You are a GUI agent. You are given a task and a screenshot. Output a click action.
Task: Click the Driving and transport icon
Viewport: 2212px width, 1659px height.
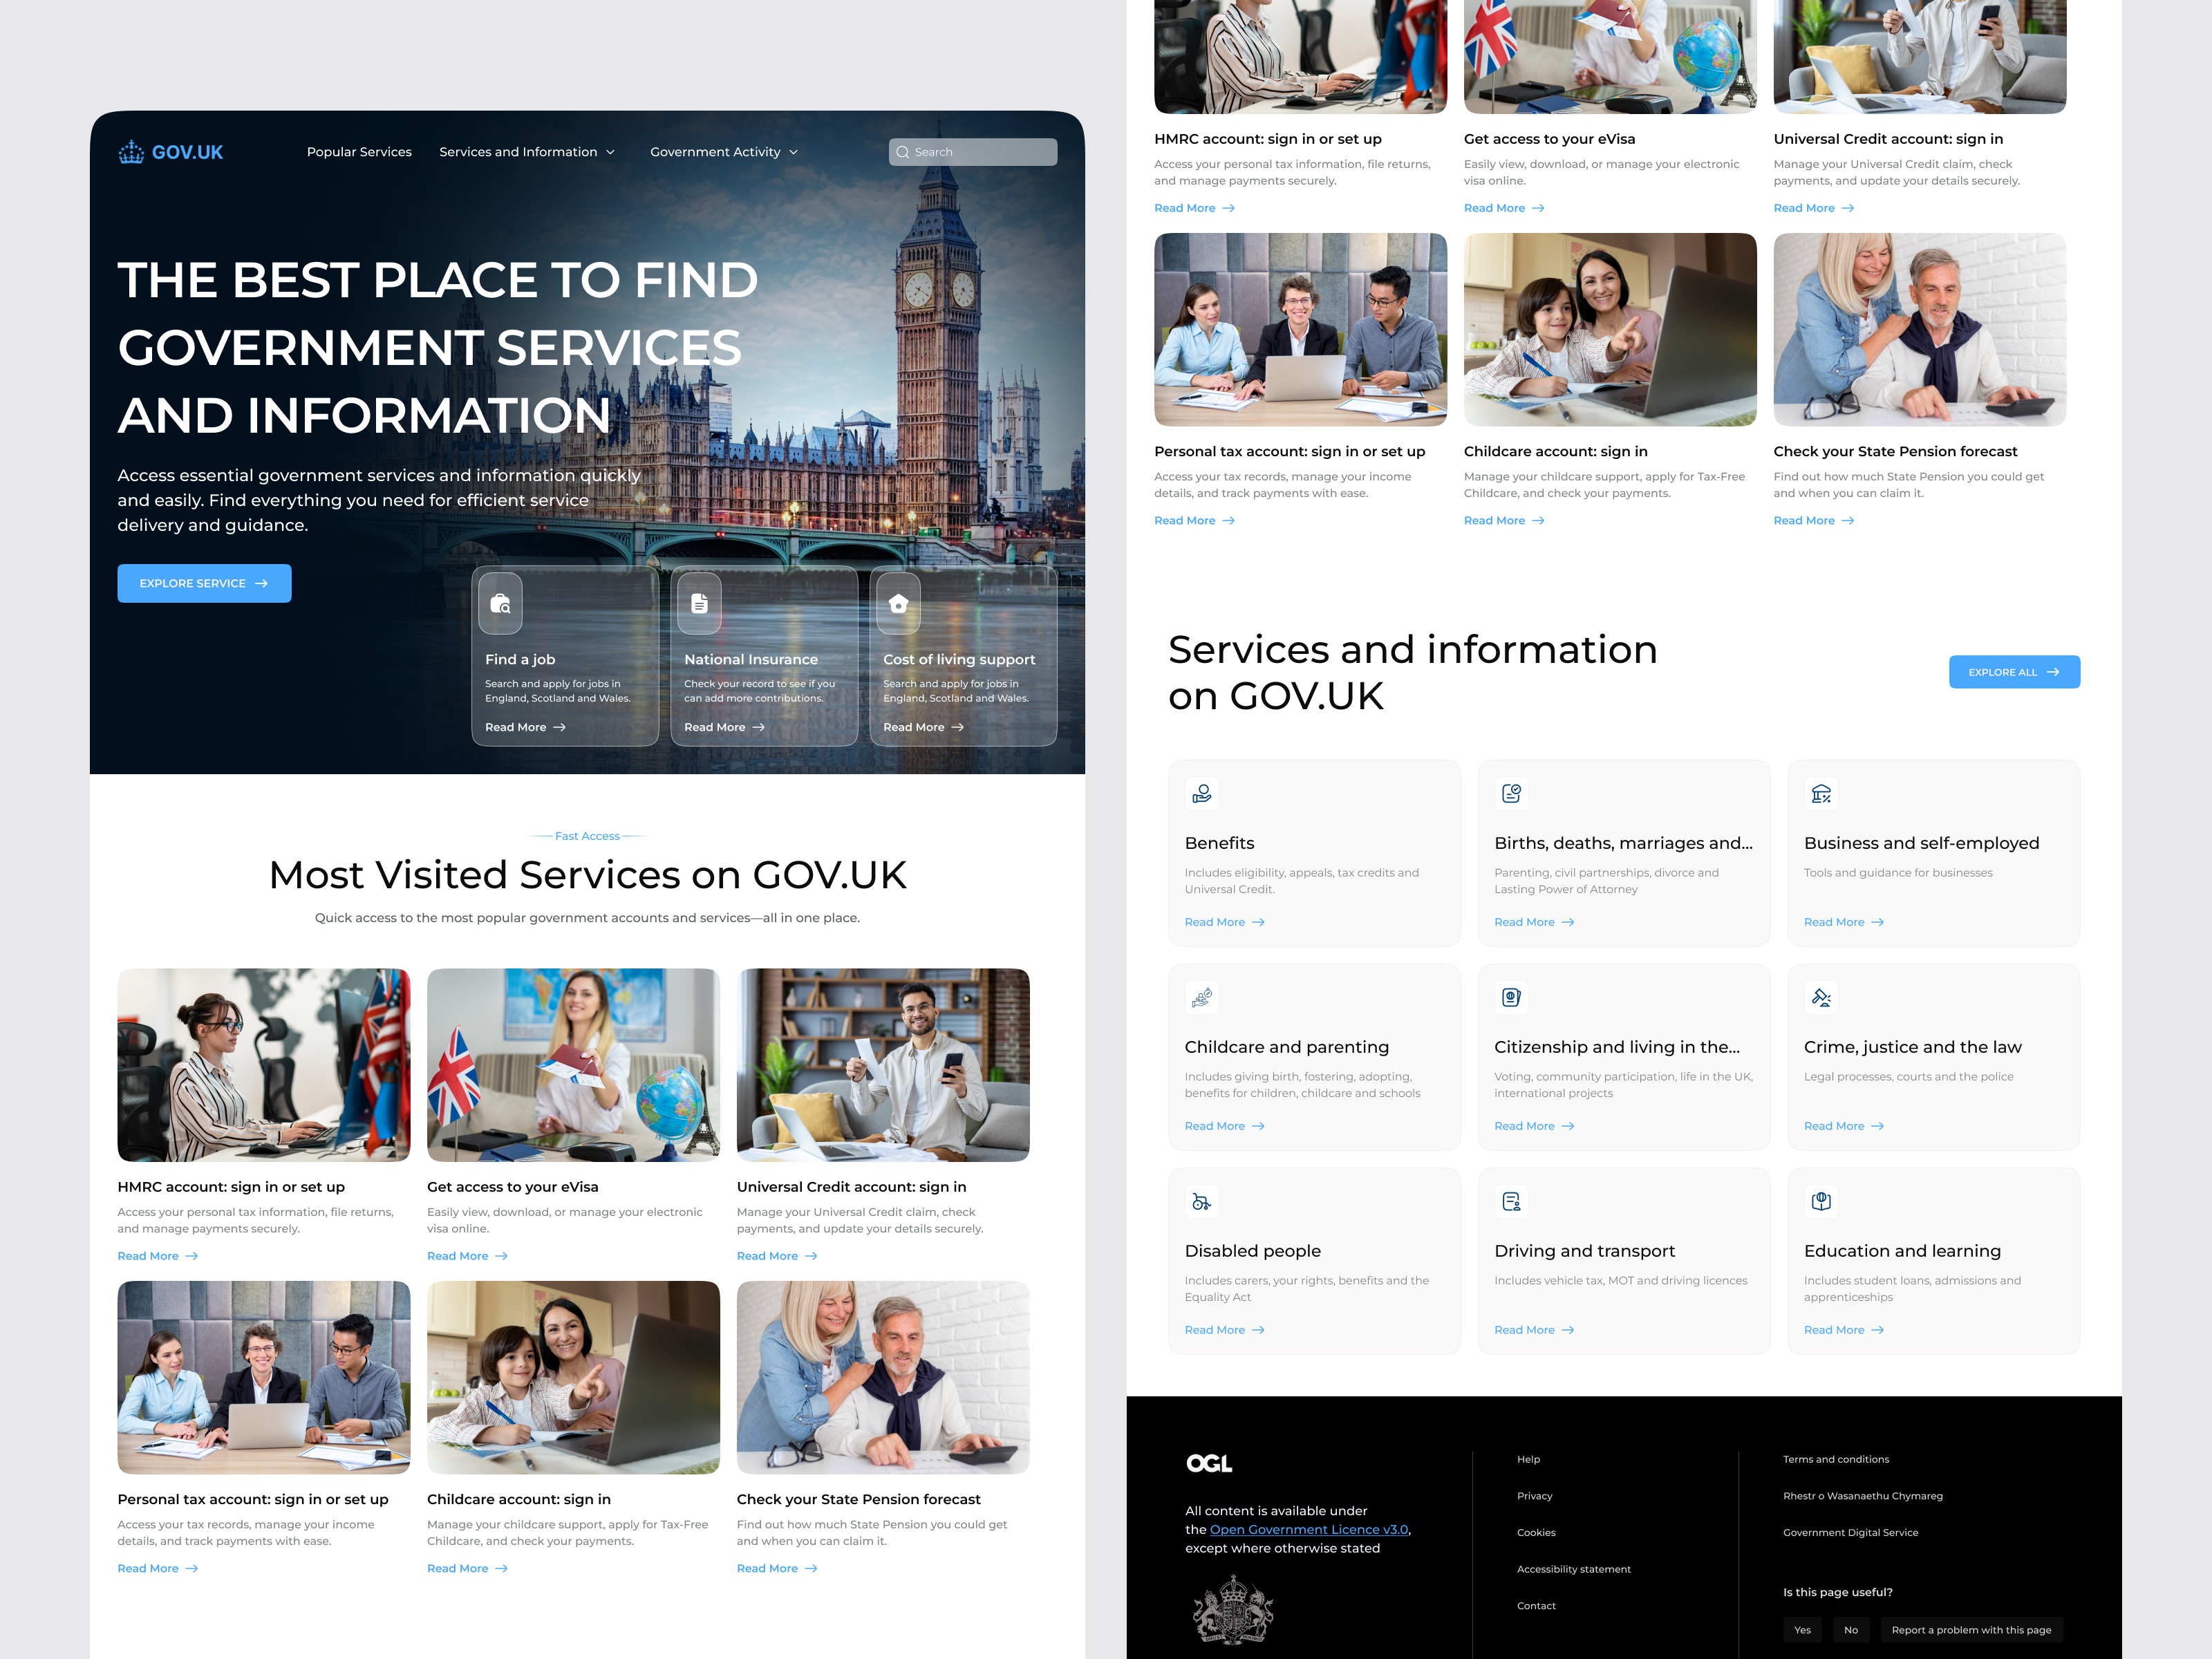pos(1511,1201)
